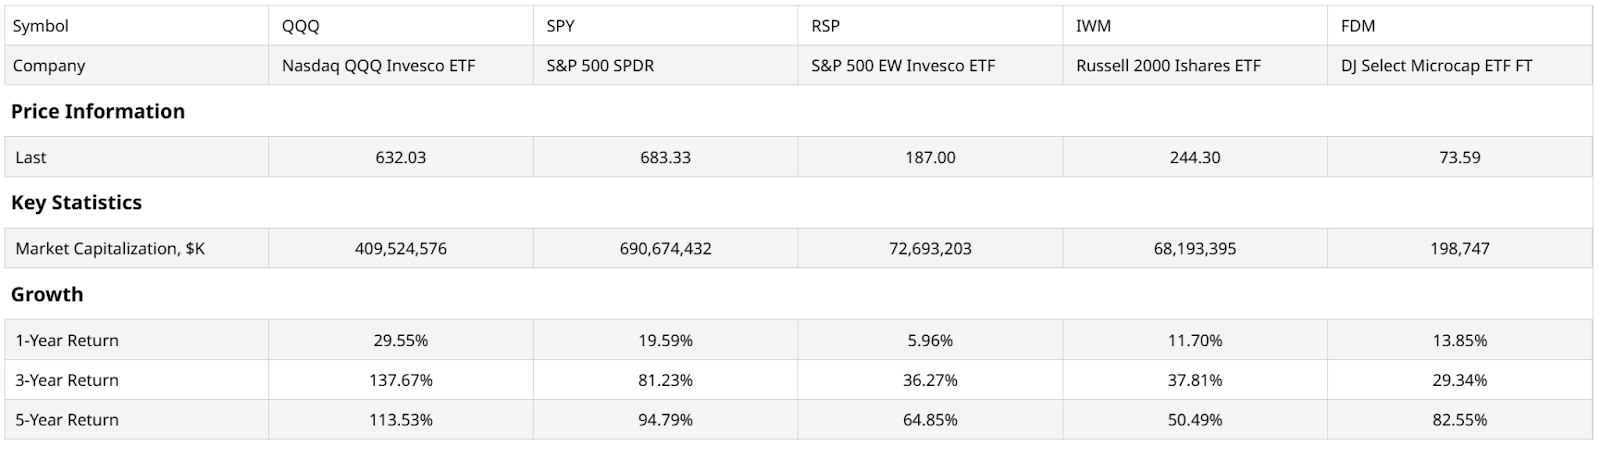
Task: Click QQQ last price 632.03
Action: point(401,158)
